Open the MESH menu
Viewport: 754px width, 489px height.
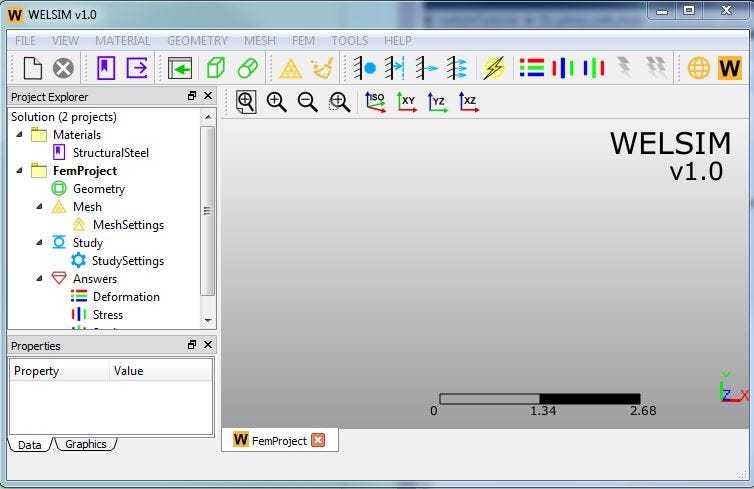coord(260,41)
